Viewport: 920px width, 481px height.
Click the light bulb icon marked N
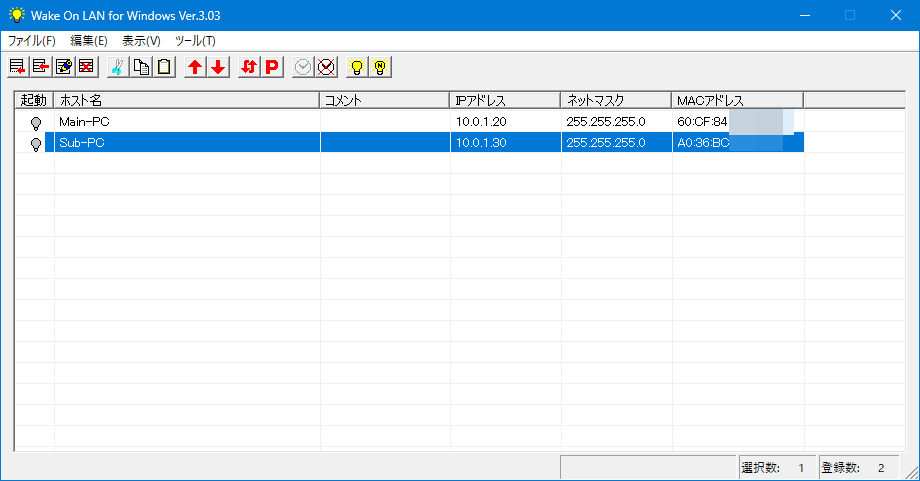tap(379, 67)
